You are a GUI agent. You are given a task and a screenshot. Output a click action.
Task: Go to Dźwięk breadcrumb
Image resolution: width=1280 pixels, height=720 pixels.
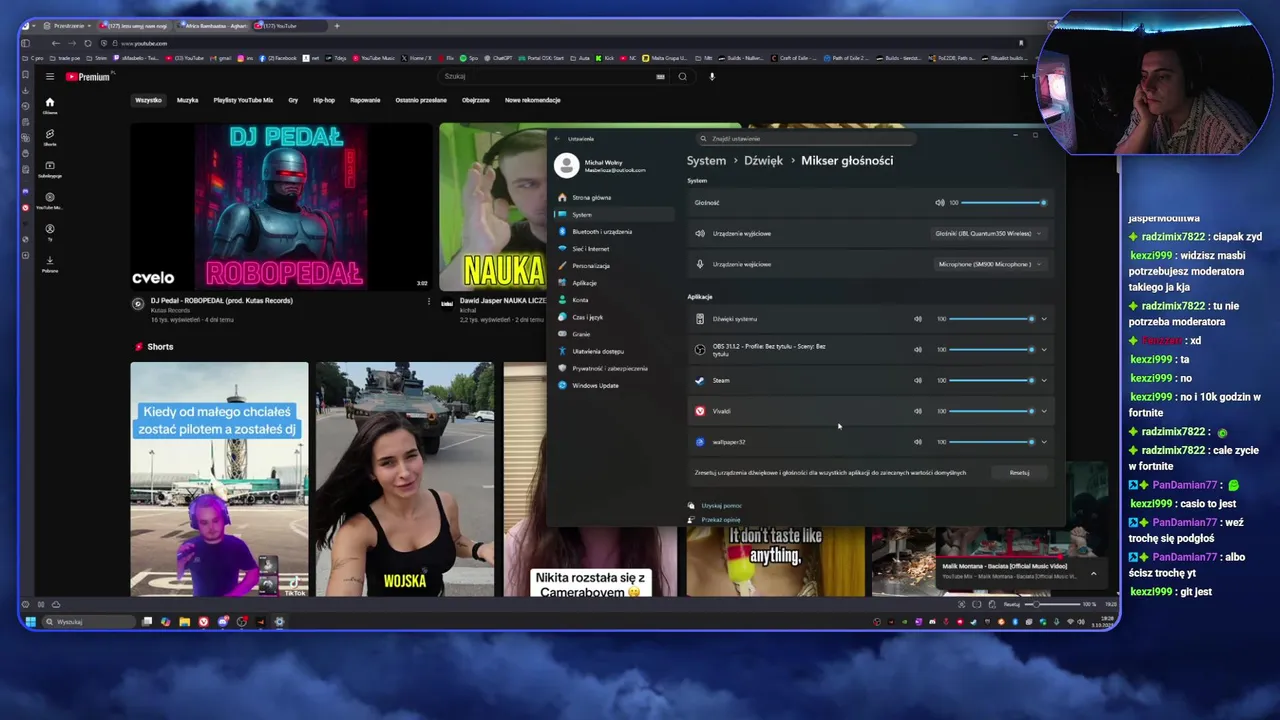tap(763, 161)
